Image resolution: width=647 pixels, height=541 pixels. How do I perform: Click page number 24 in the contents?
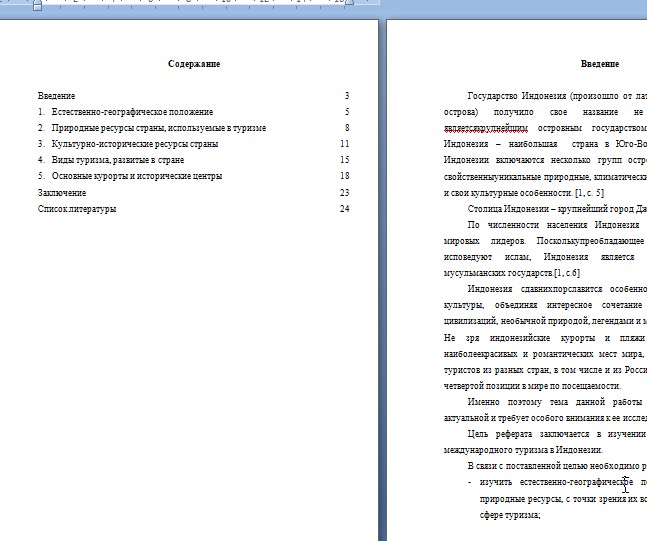[x=344, y=209]
